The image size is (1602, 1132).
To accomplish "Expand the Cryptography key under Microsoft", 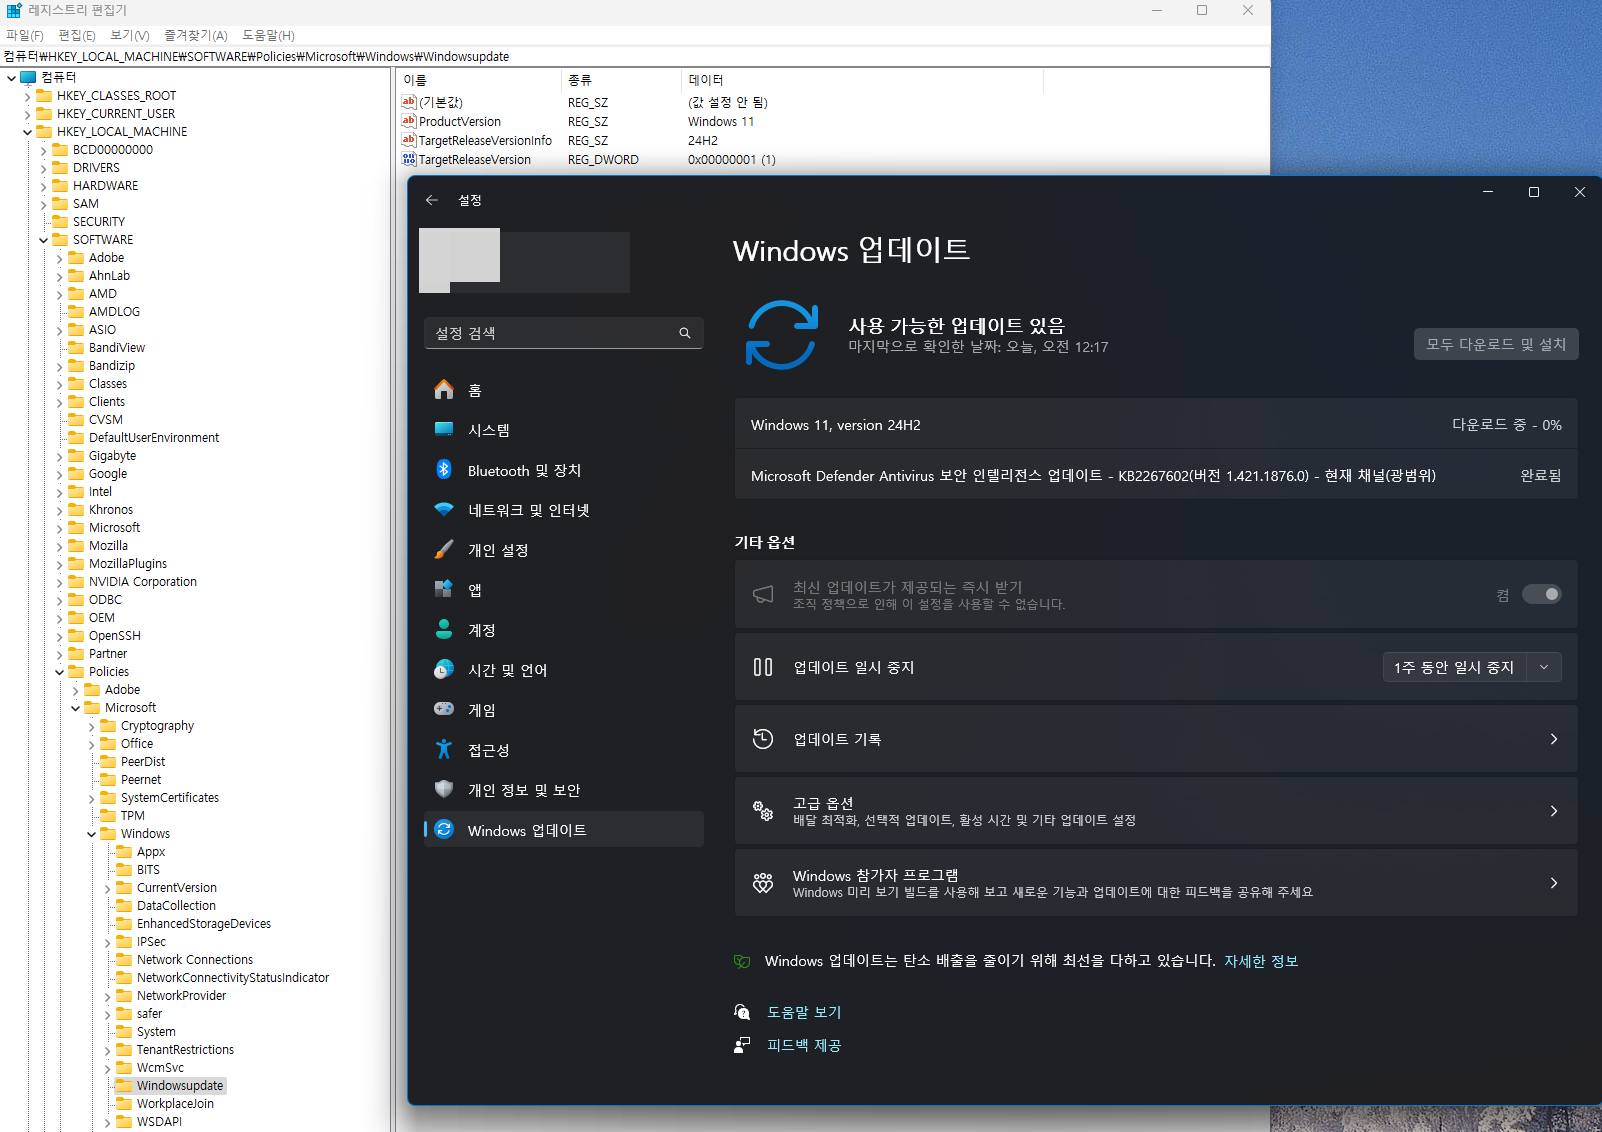I will point(91,726).
